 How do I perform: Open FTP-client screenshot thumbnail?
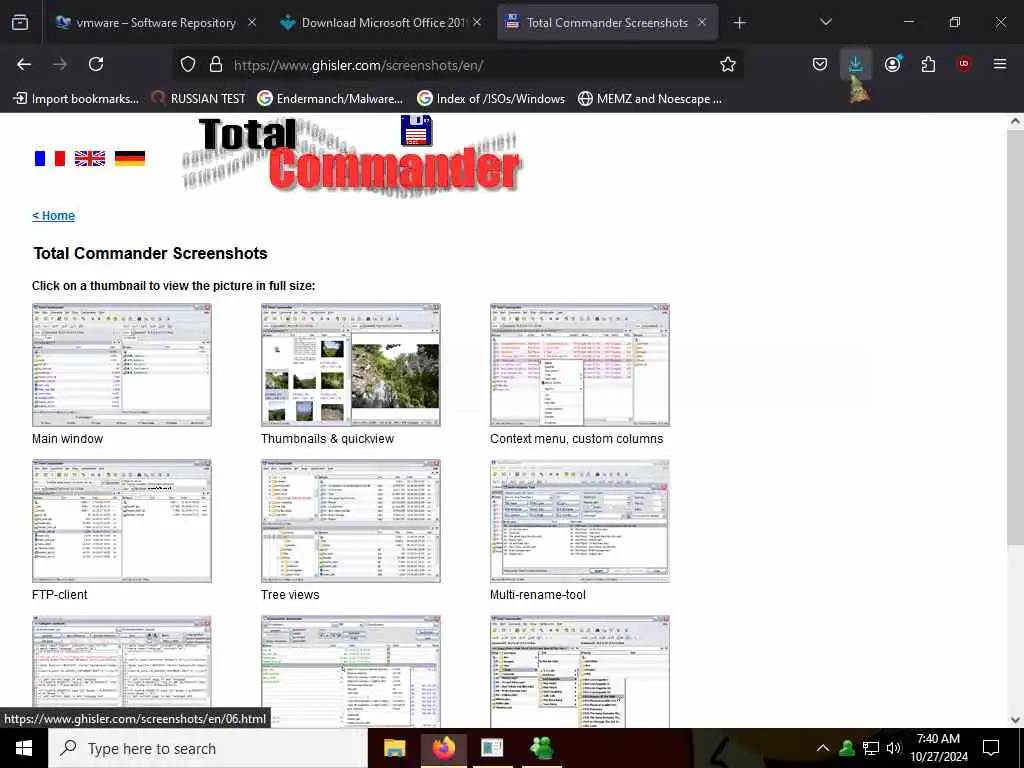point(122,521)
